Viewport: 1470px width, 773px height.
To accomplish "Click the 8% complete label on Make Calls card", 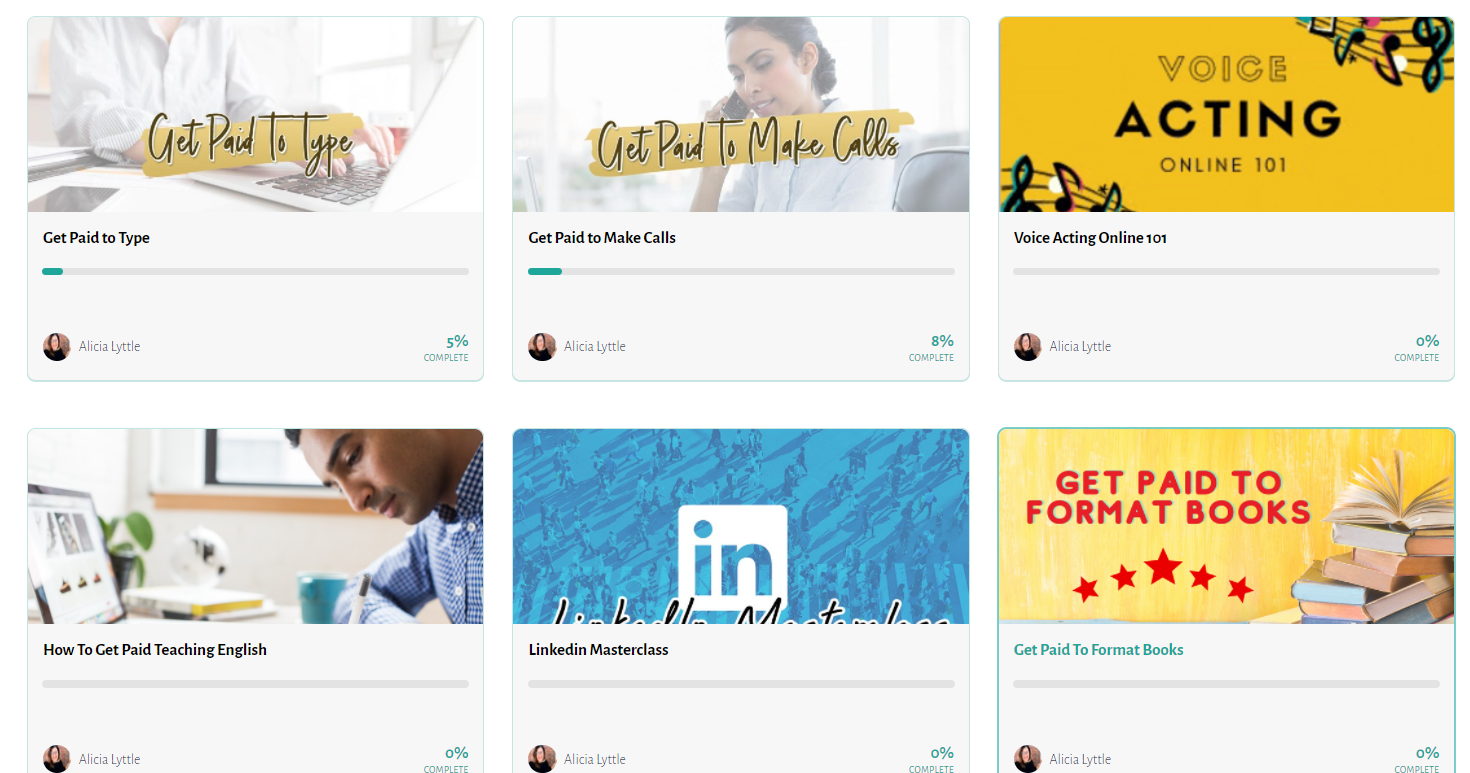I will (x=931, y=347).
